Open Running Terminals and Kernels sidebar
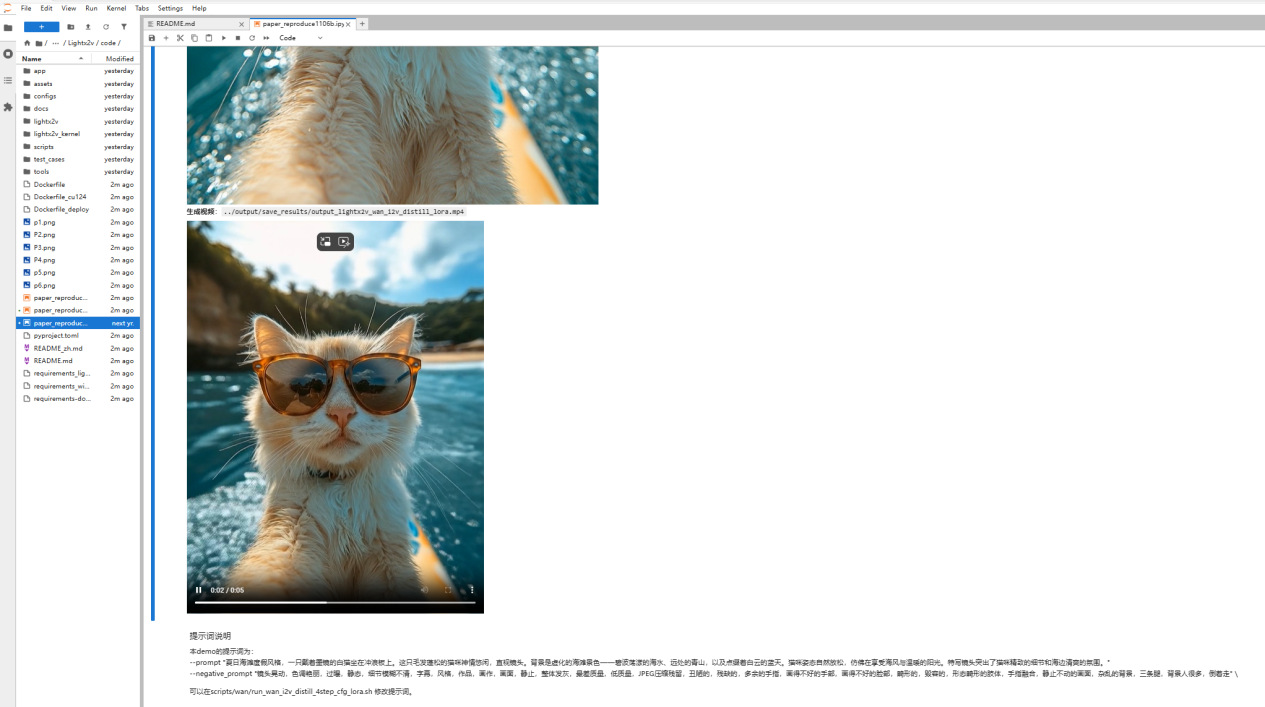Screen dimensions: 1265x707 8,54
